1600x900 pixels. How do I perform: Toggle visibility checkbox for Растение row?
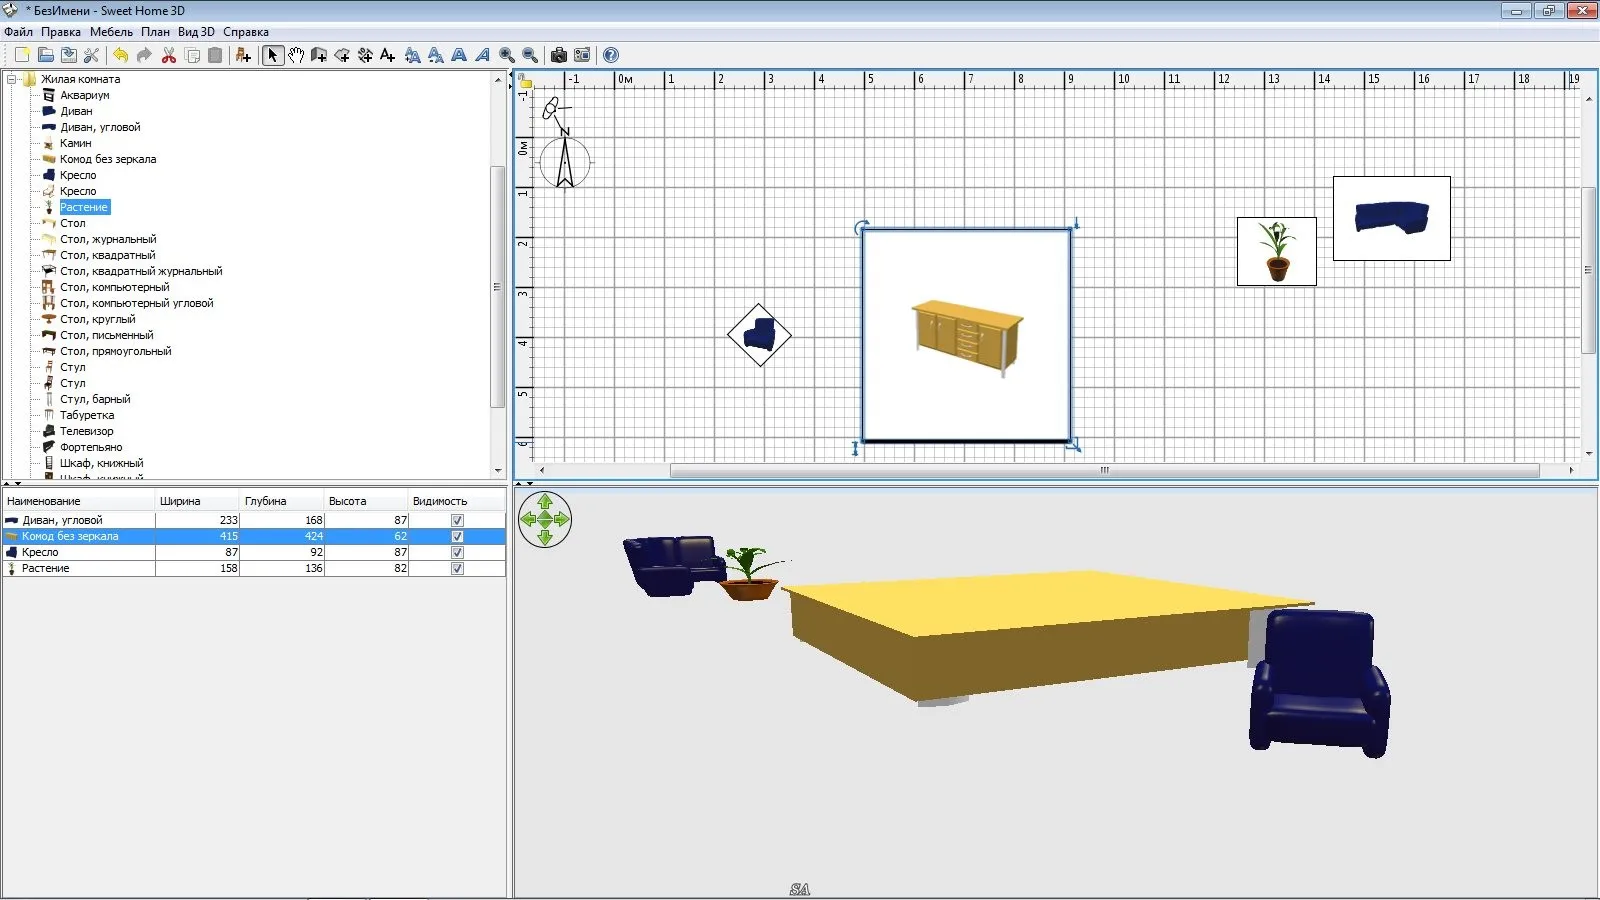pos(457,568)
